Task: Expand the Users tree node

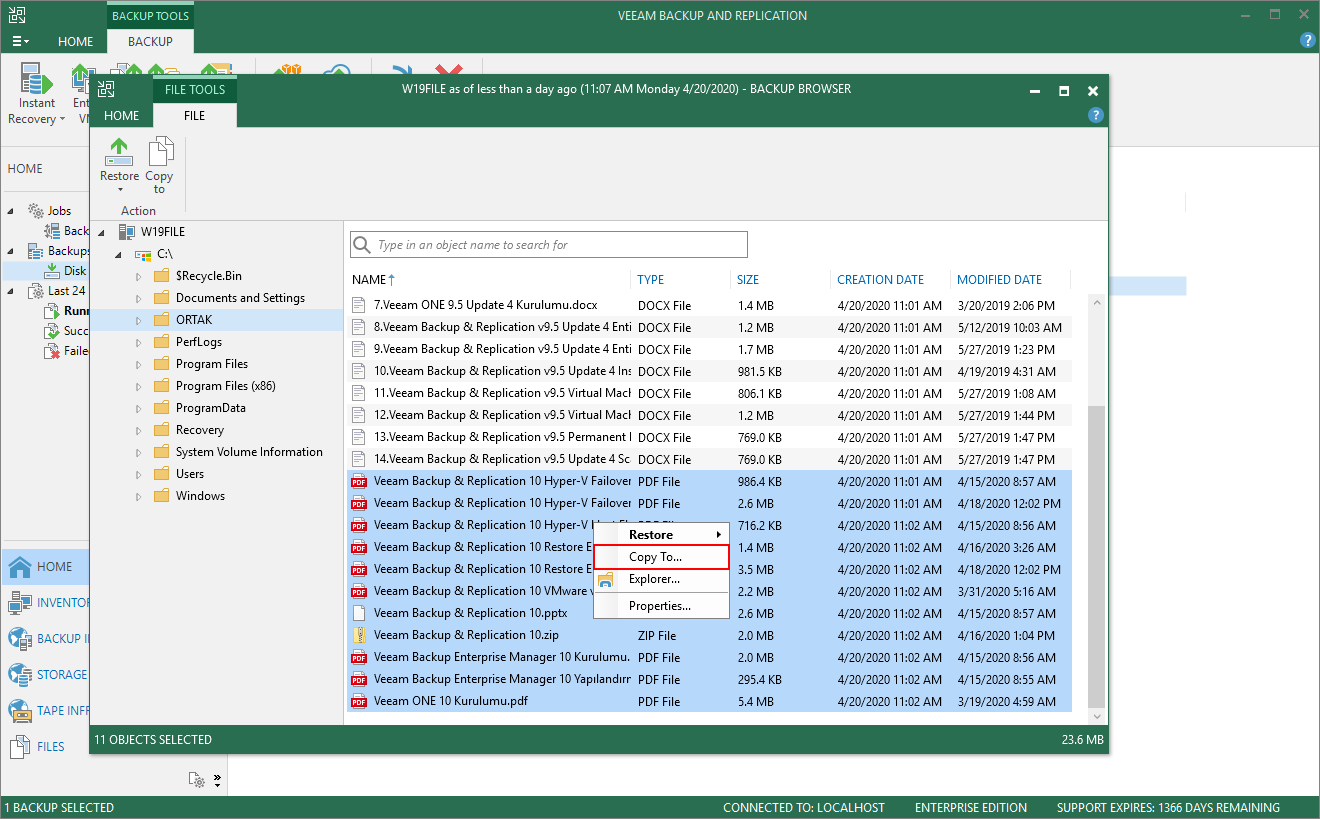Action: pos(139,474)
